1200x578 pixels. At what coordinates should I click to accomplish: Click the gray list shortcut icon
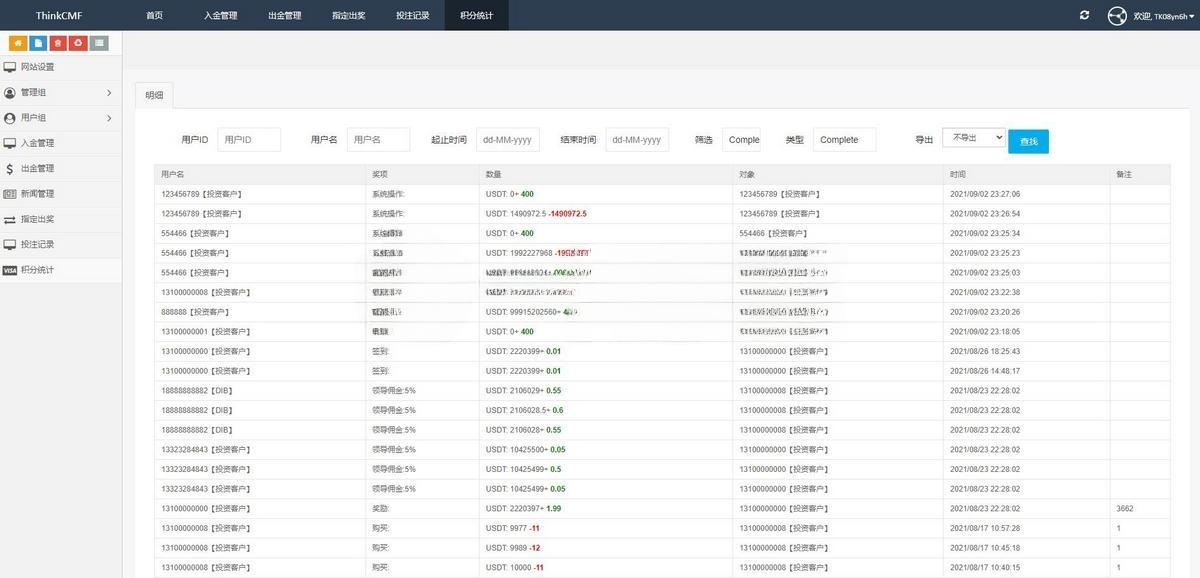[x=98, y=43]
